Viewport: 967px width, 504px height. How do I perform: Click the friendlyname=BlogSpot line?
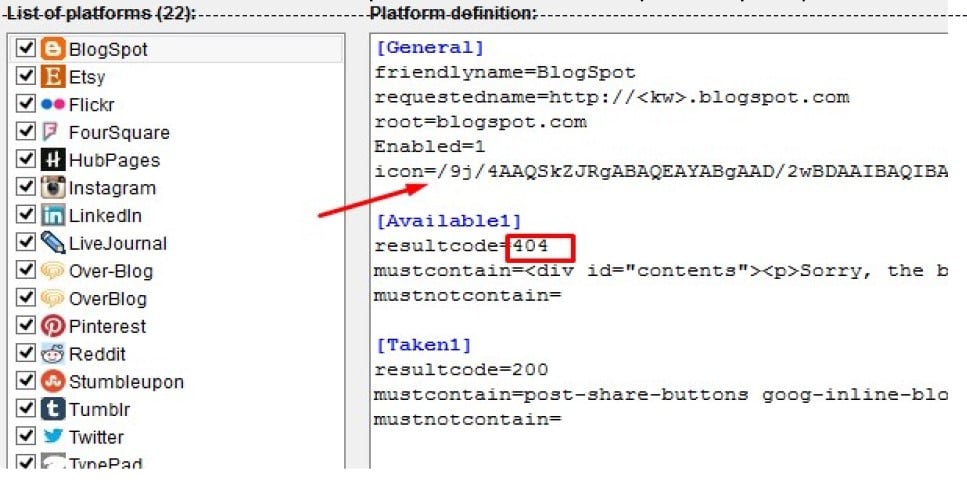pos(504,73)
